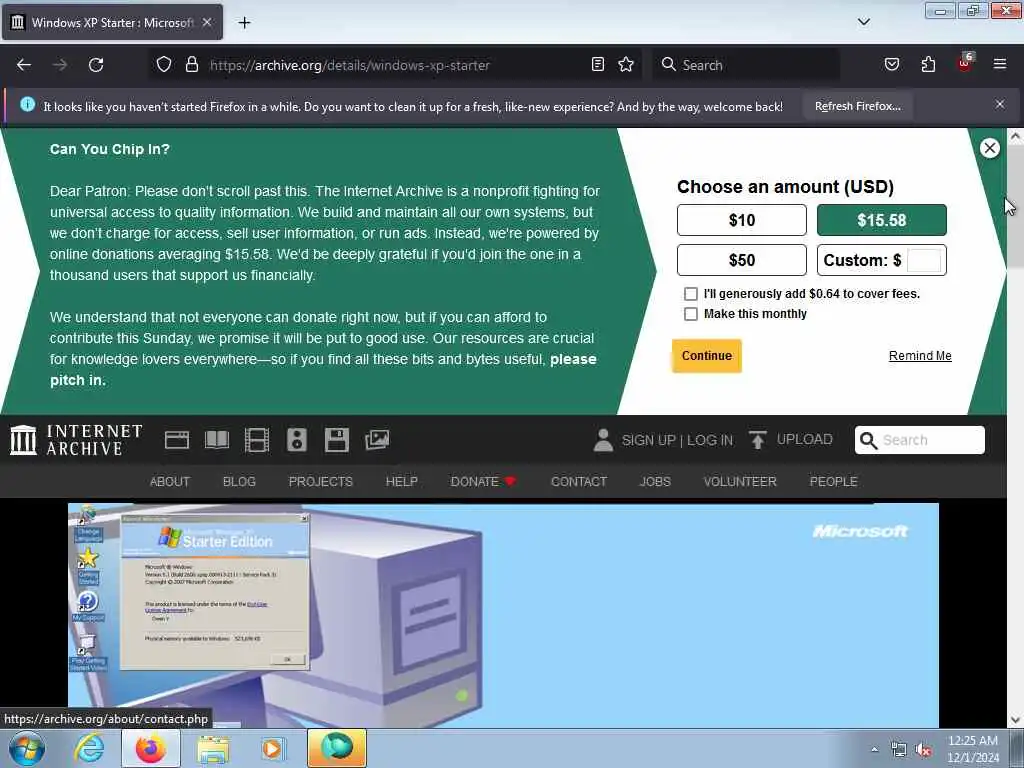Click the Internet Archive logo
The height and width of the screenshot is (768, 1024).
(x=76, y=440)
